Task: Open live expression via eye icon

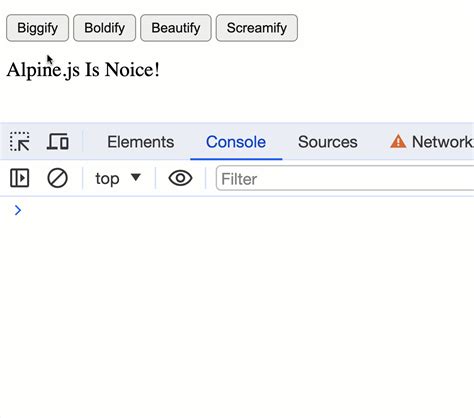Action: (180, 178)
